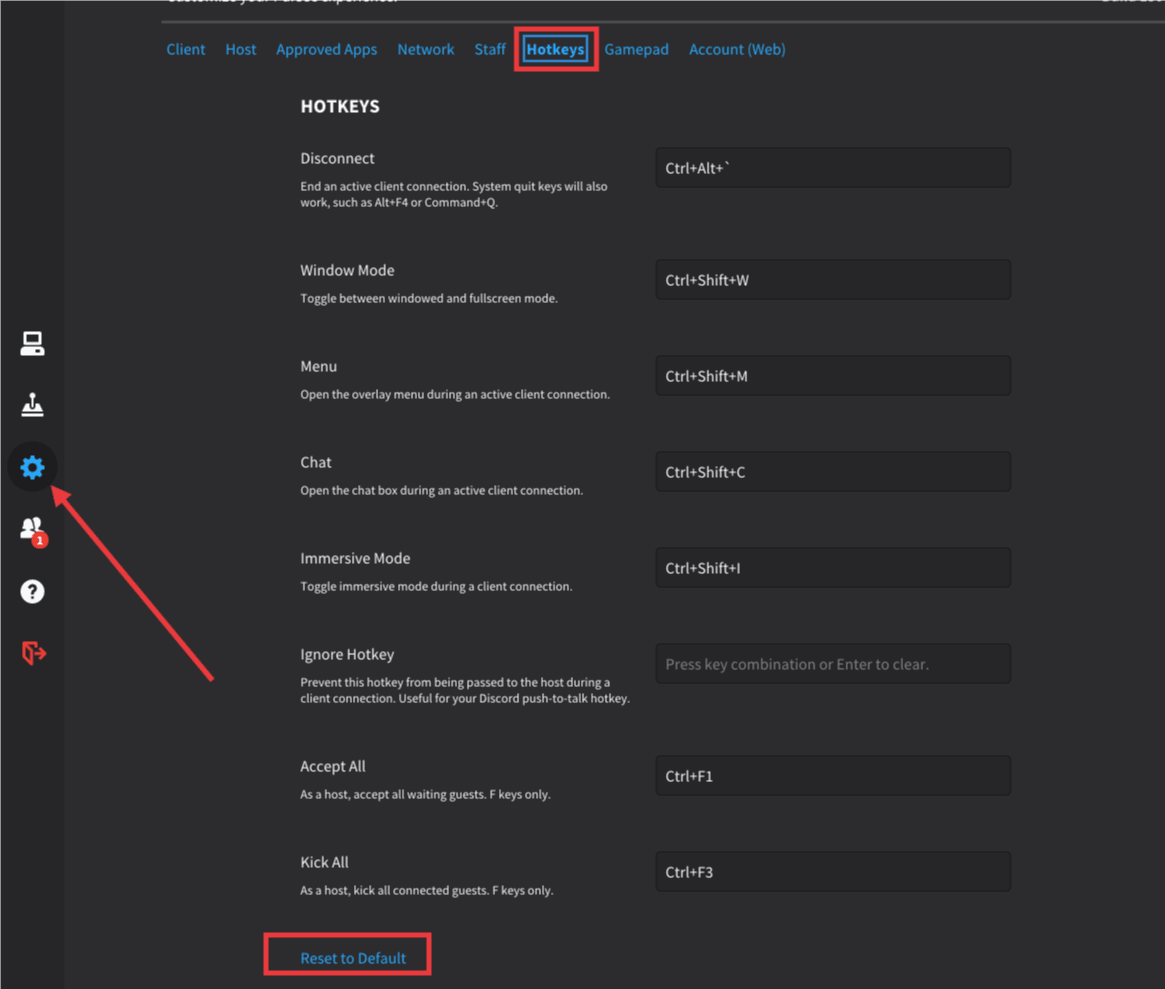
Task: Open the Computers icon in sidebar
Action: (32, 344)
